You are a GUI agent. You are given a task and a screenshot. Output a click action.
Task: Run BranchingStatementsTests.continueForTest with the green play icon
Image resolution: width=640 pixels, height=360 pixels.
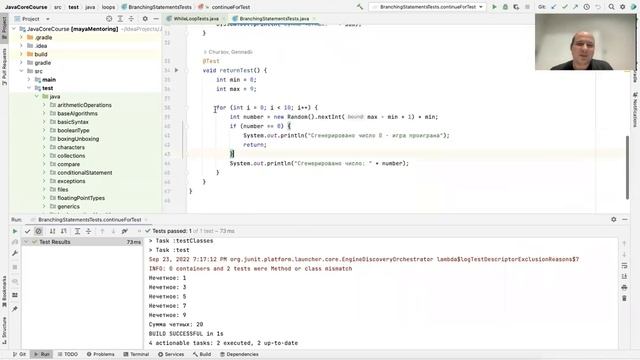[x=494, y=7]
